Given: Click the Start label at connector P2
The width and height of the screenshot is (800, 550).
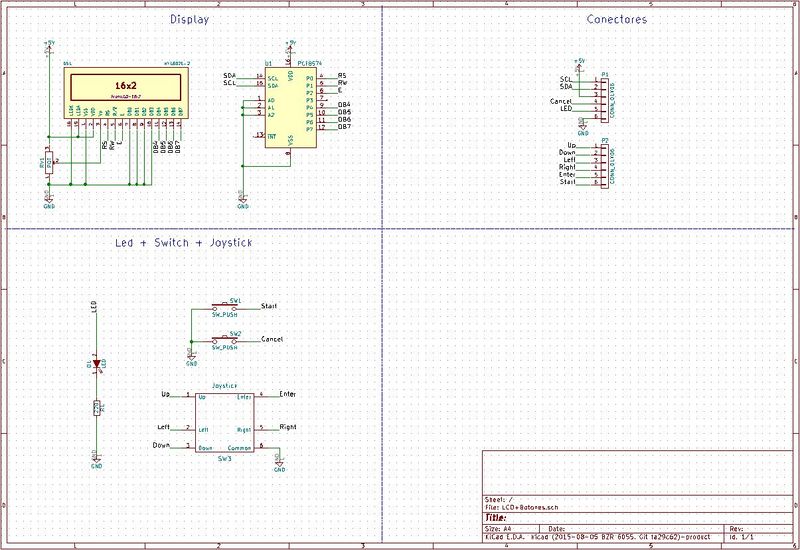Looking at the screenshot, I should click(568, 182).
